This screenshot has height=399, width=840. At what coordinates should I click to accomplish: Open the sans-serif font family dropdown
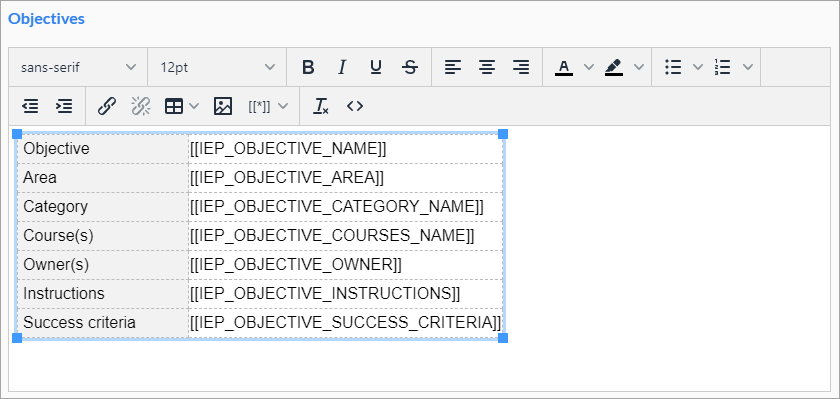pos(78,67)
